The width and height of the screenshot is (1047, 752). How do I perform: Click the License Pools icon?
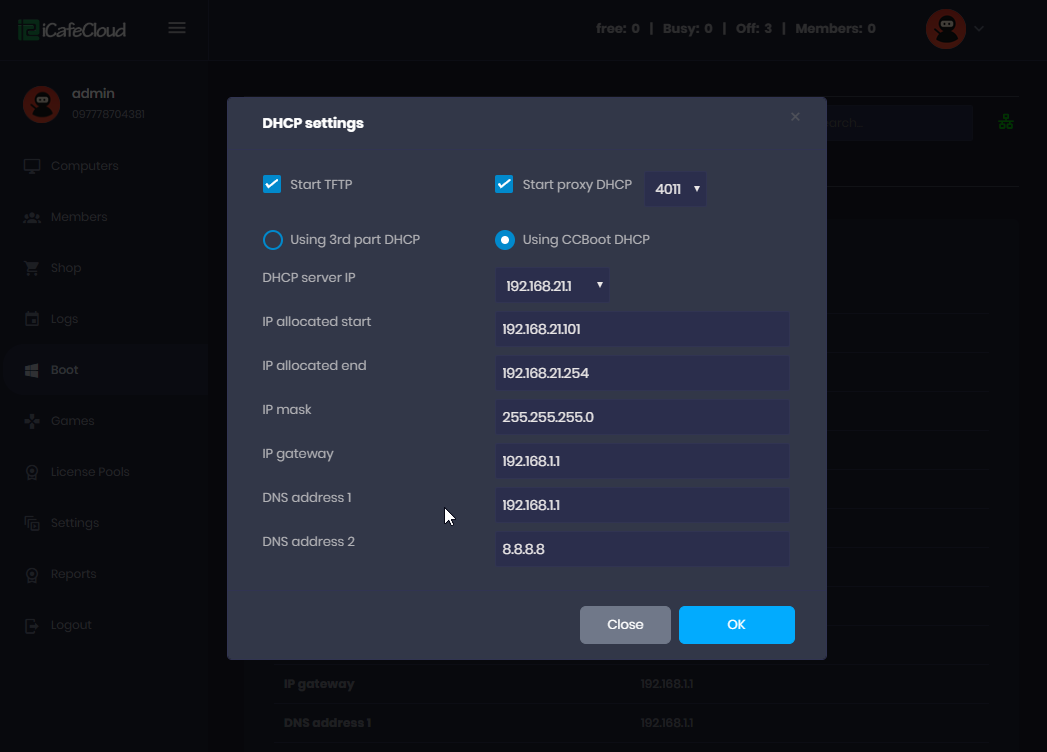pyautogui.click(x=31, y=471)
